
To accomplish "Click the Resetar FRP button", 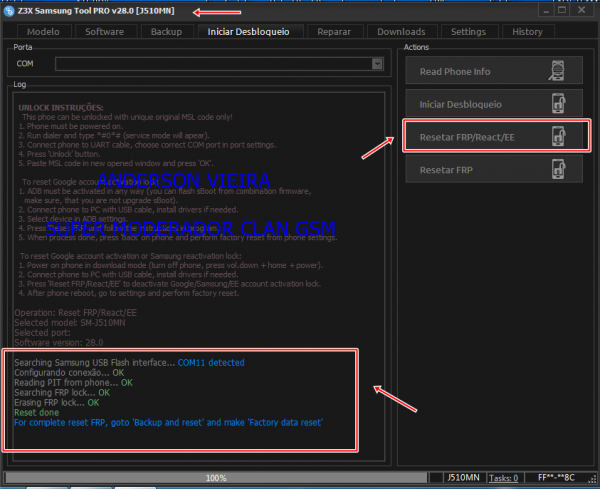I will pos(494,169).
